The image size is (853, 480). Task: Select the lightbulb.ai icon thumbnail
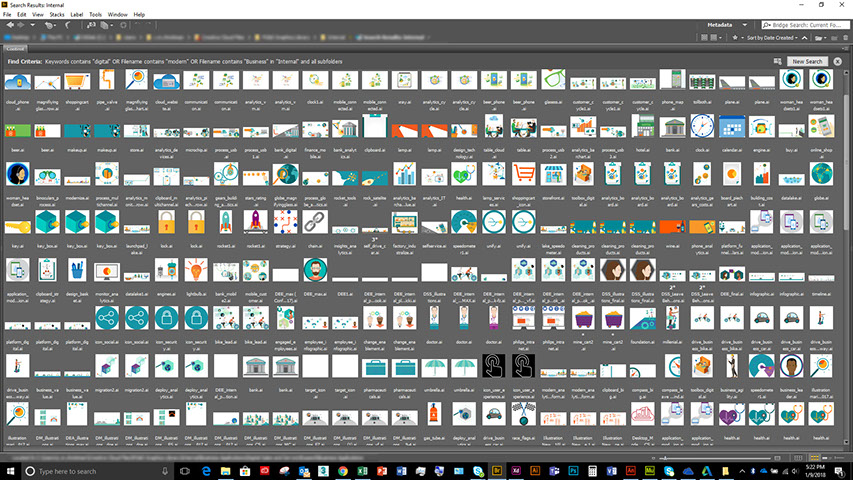coord(196,269)
